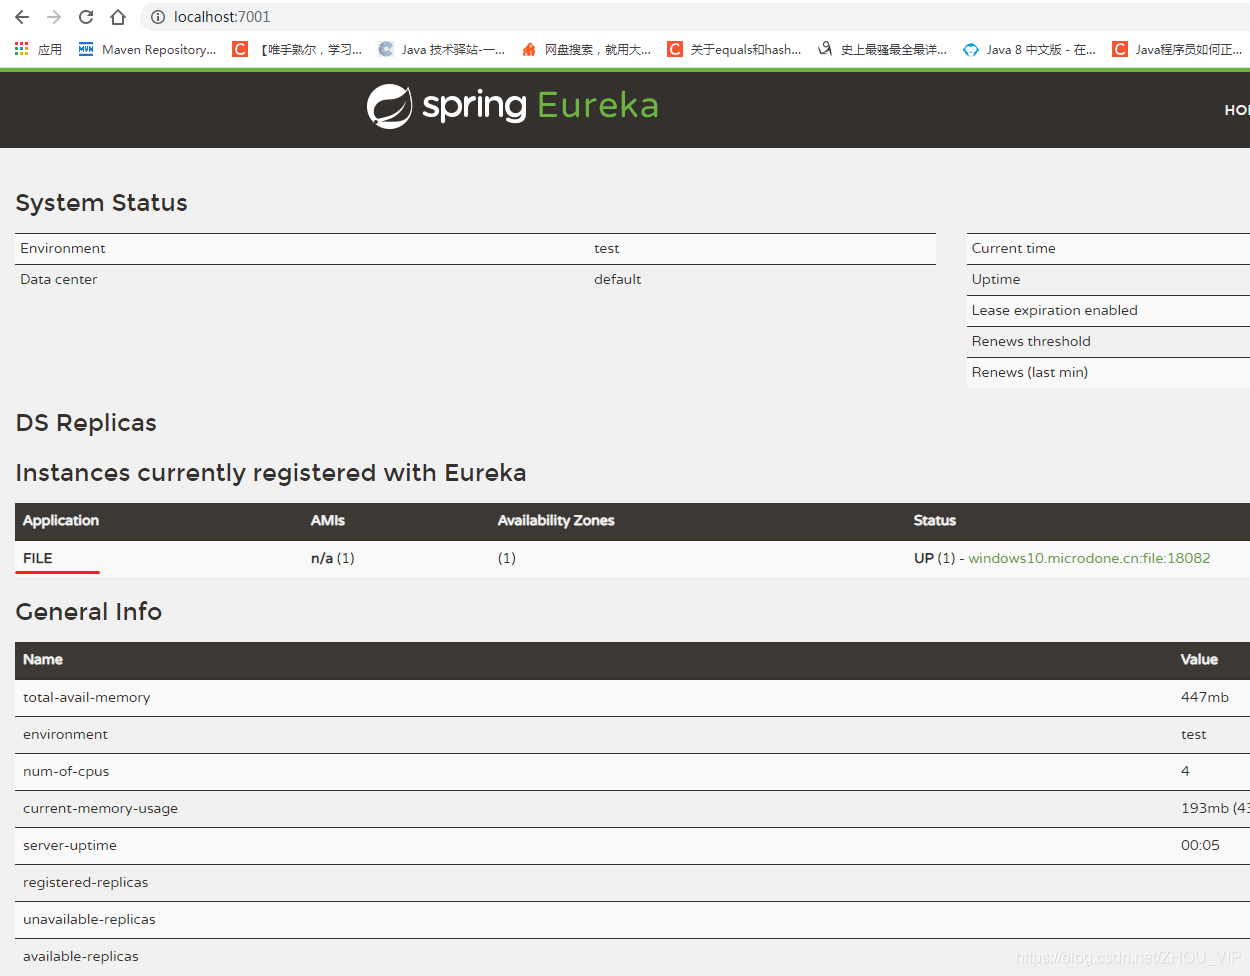Viewport: 1250px width, 976px height.
Task: Select the FILE application cell
Action: (38, 558)
